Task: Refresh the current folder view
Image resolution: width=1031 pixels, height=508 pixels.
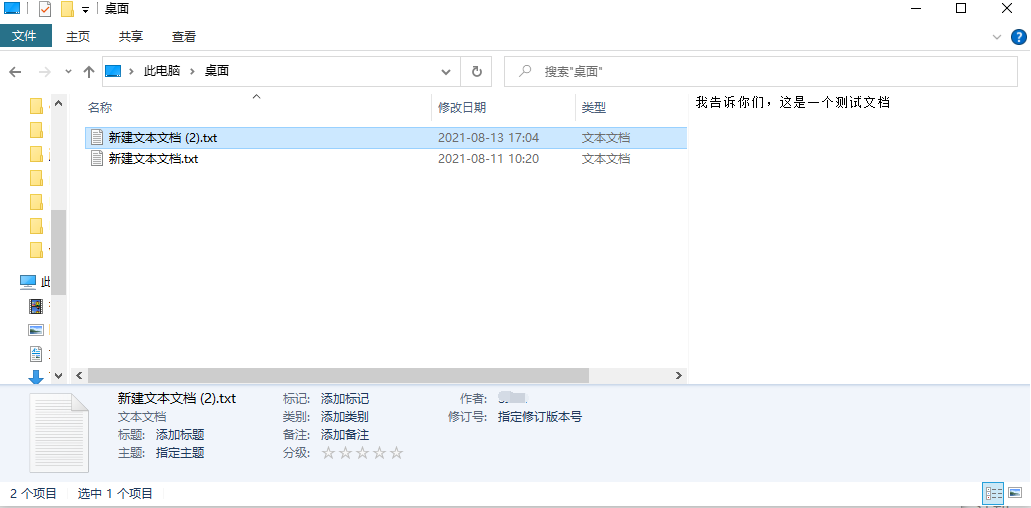Action: 476,72
